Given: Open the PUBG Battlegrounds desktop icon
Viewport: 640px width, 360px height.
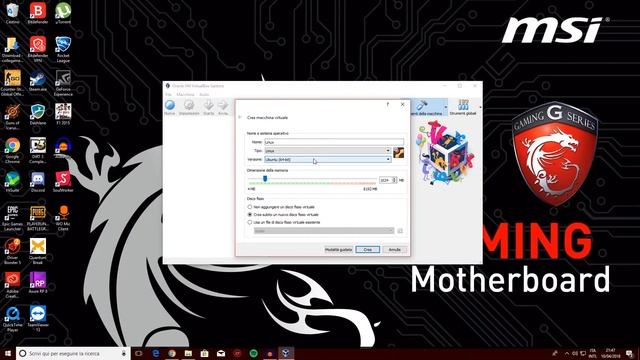Looking at the screenshot, I should point(38,218).
